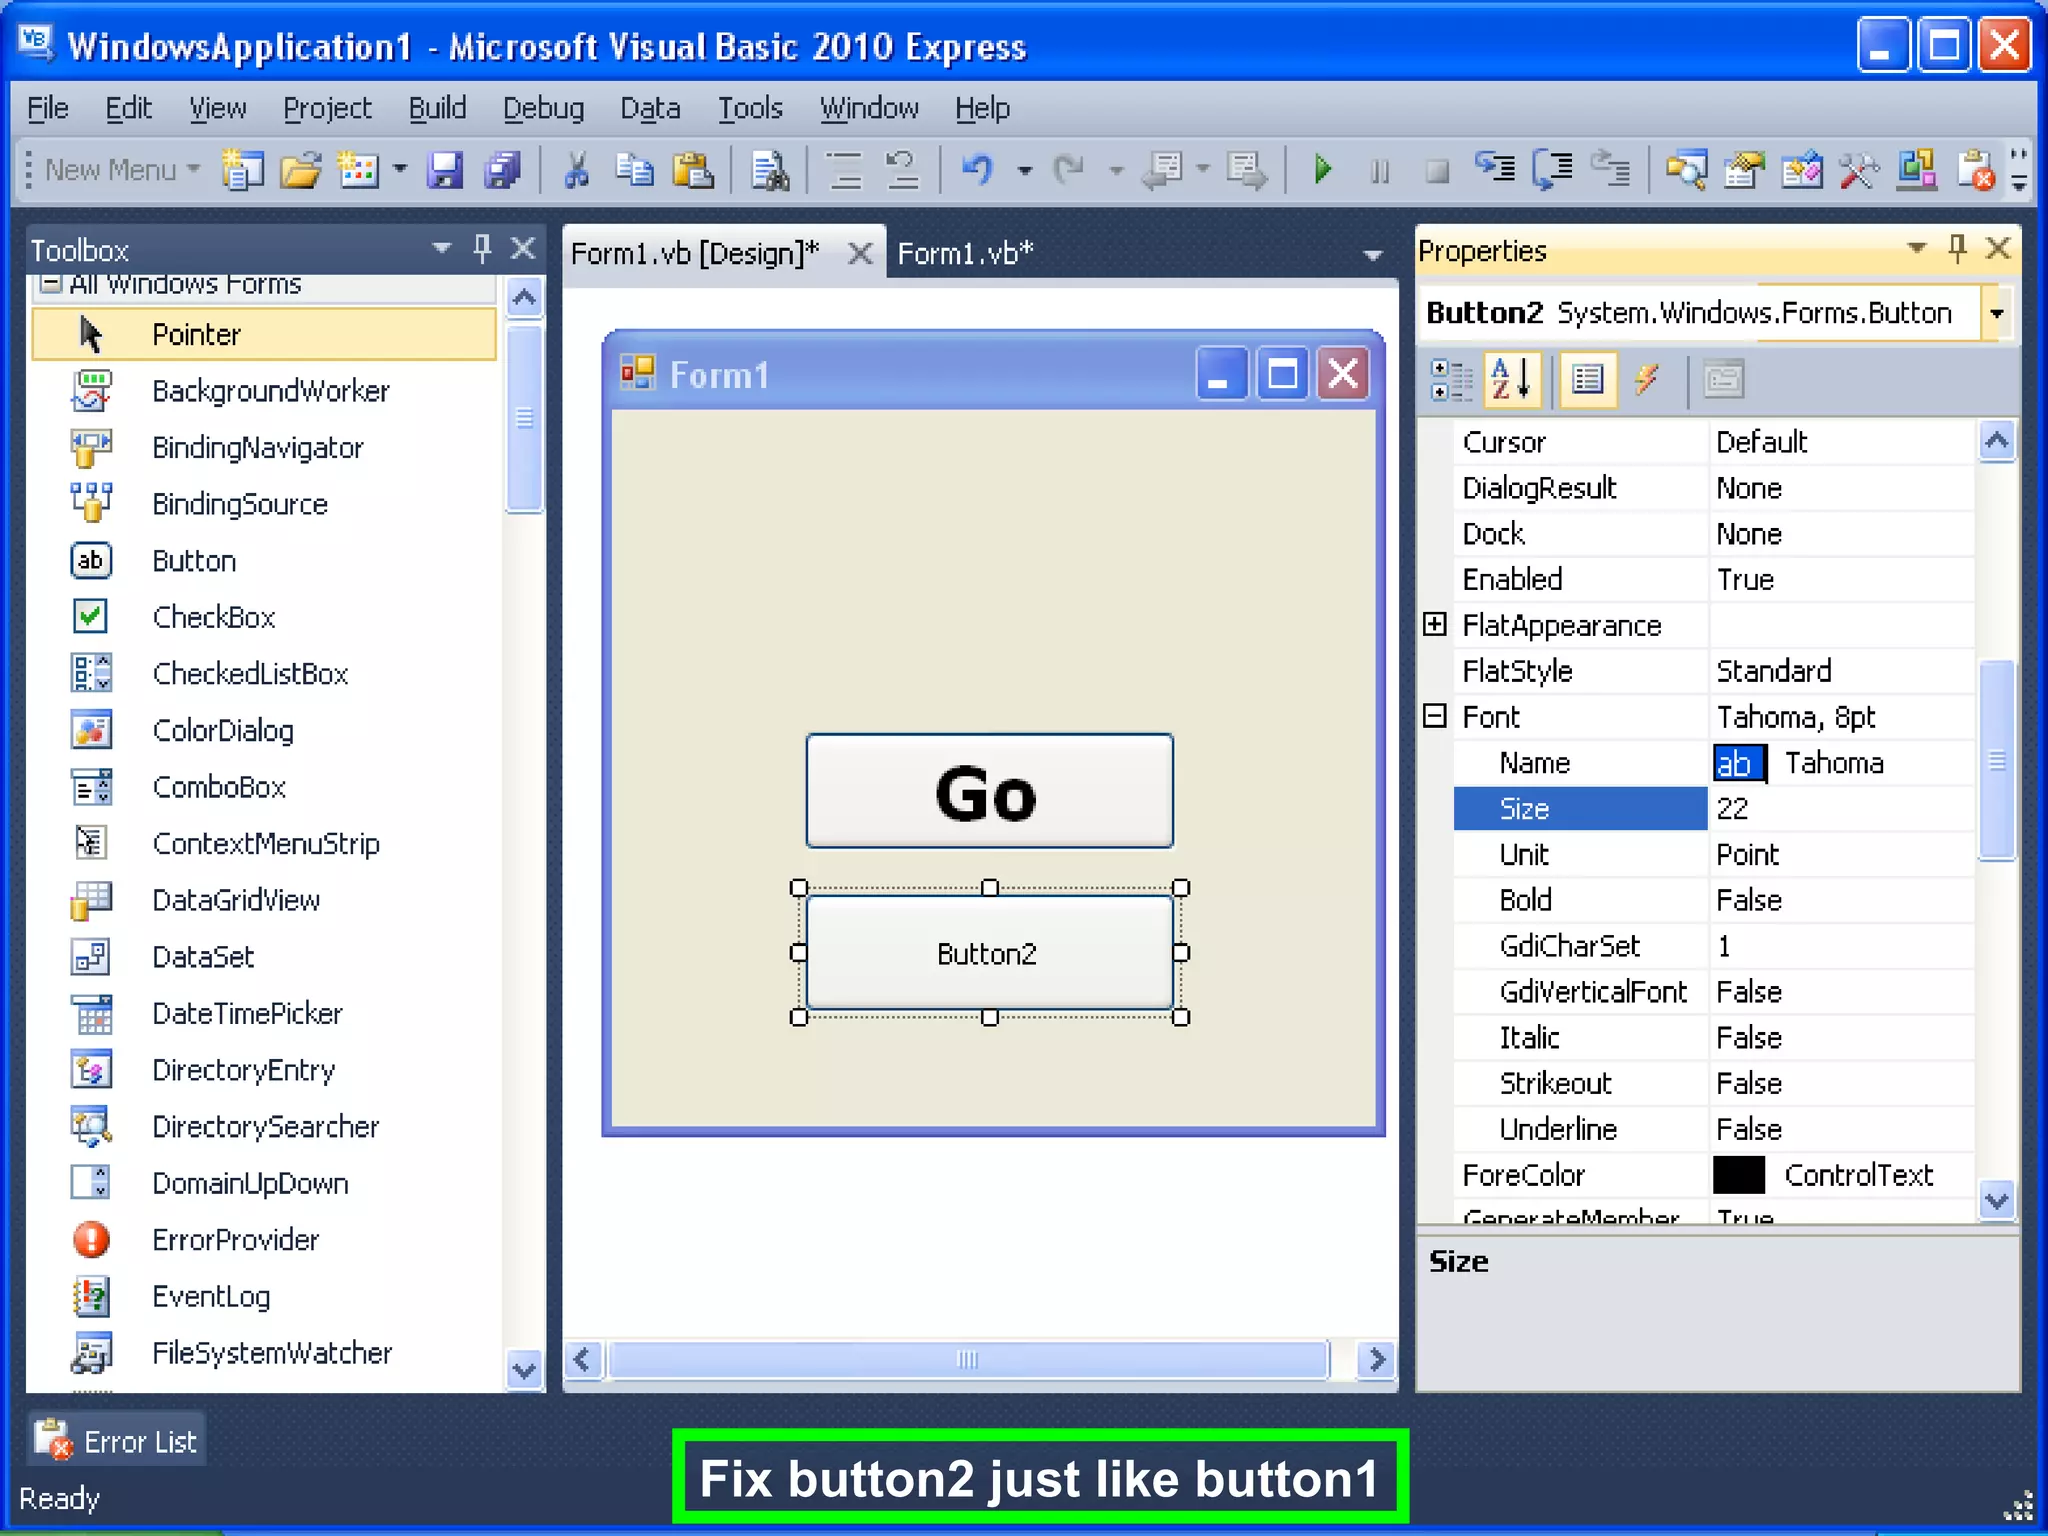Select Button2 on the form designer
Image resolution: width=2048 pixels, height=1536 pixels.
tap(989, 953)
